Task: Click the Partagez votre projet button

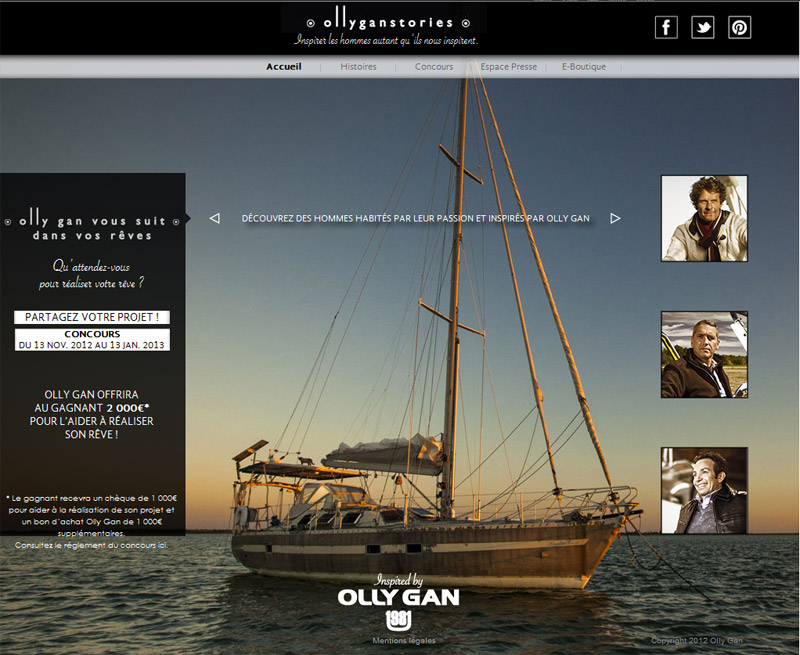Action: (x=92, y=317)
